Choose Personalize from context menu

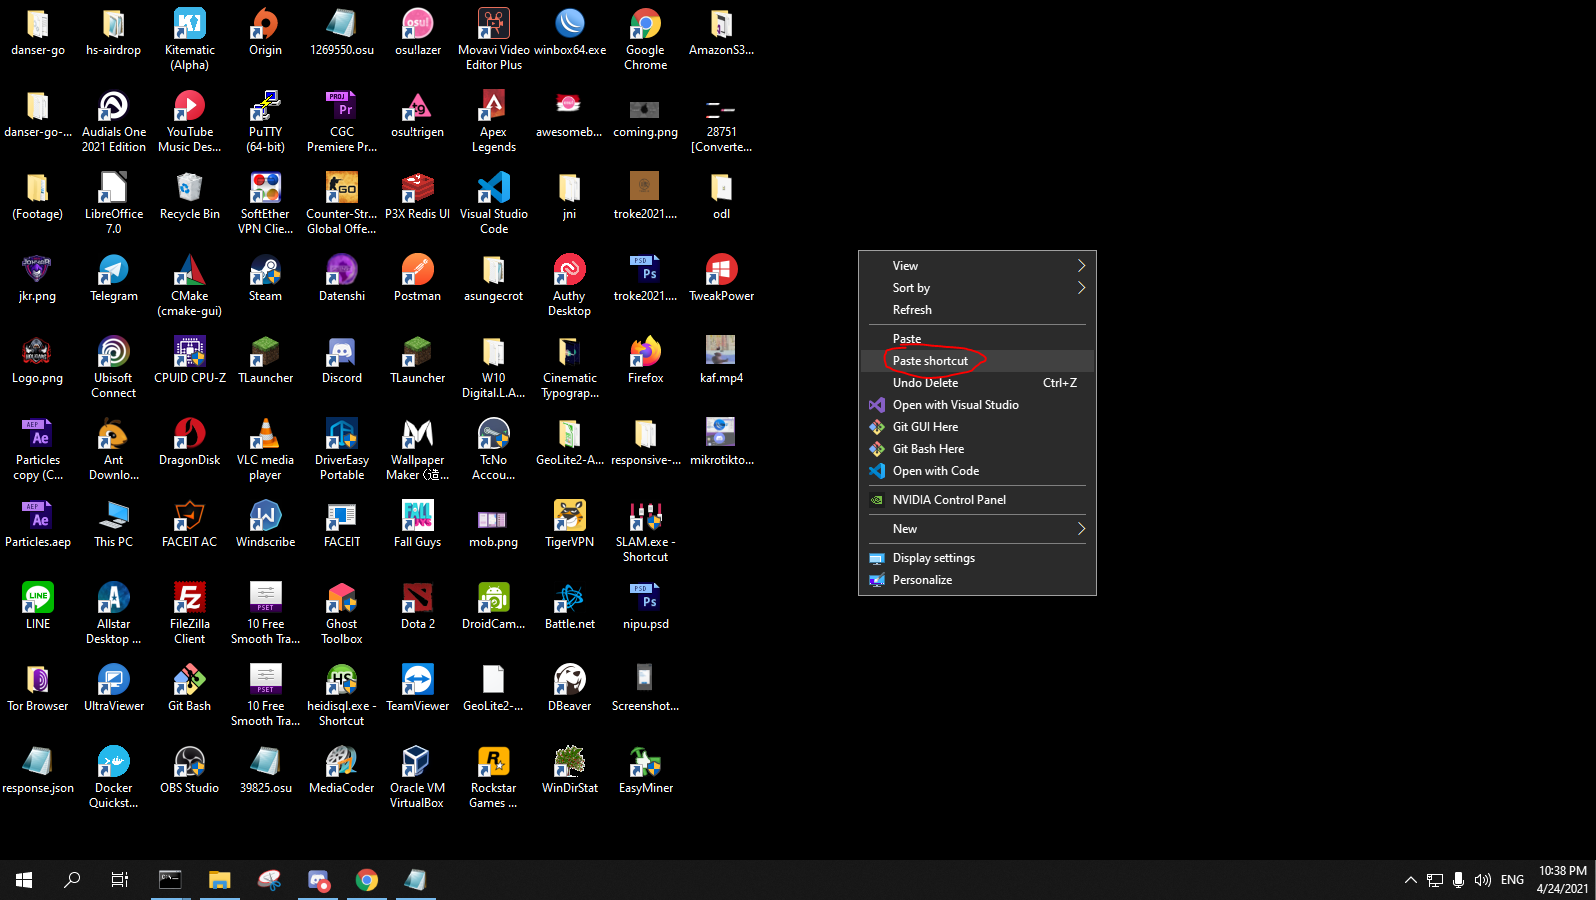click(x=977, y=580)
